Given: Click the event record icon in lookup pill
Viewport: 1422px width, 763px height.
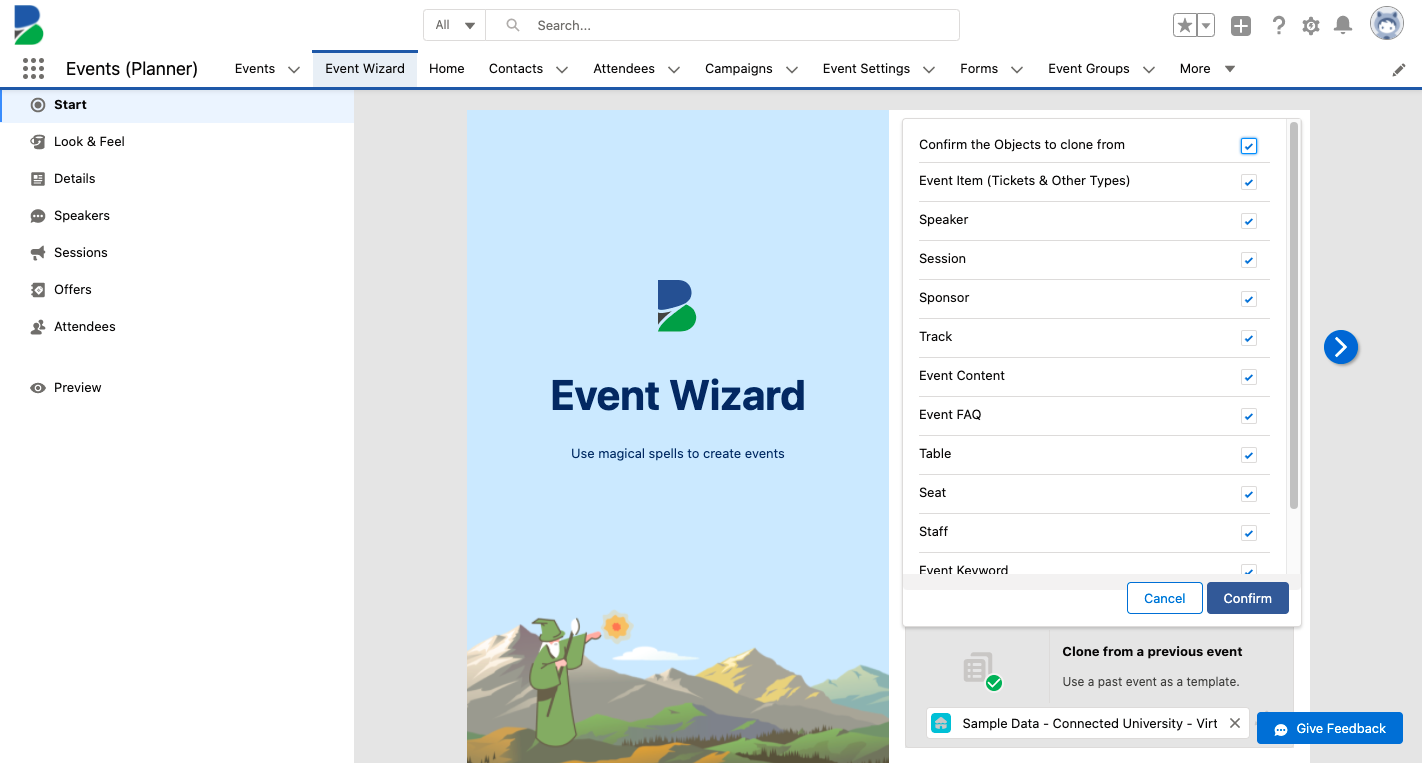Looking at the screenshot, I should click(x=941, y=723).
